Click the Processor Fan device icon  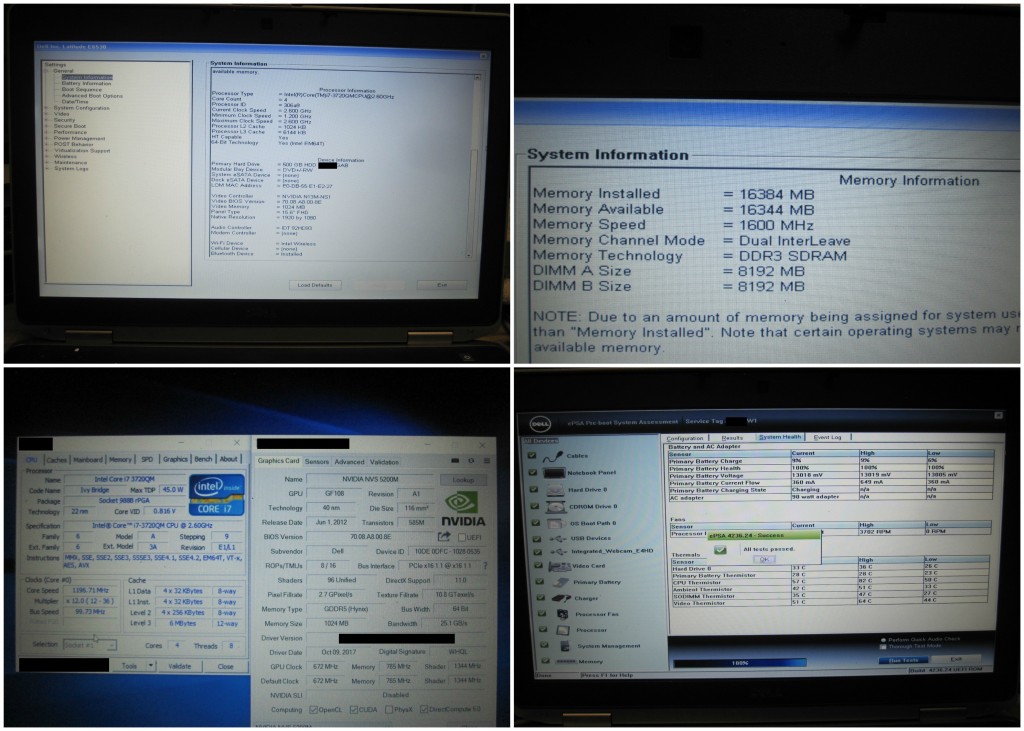pos(562,614)
